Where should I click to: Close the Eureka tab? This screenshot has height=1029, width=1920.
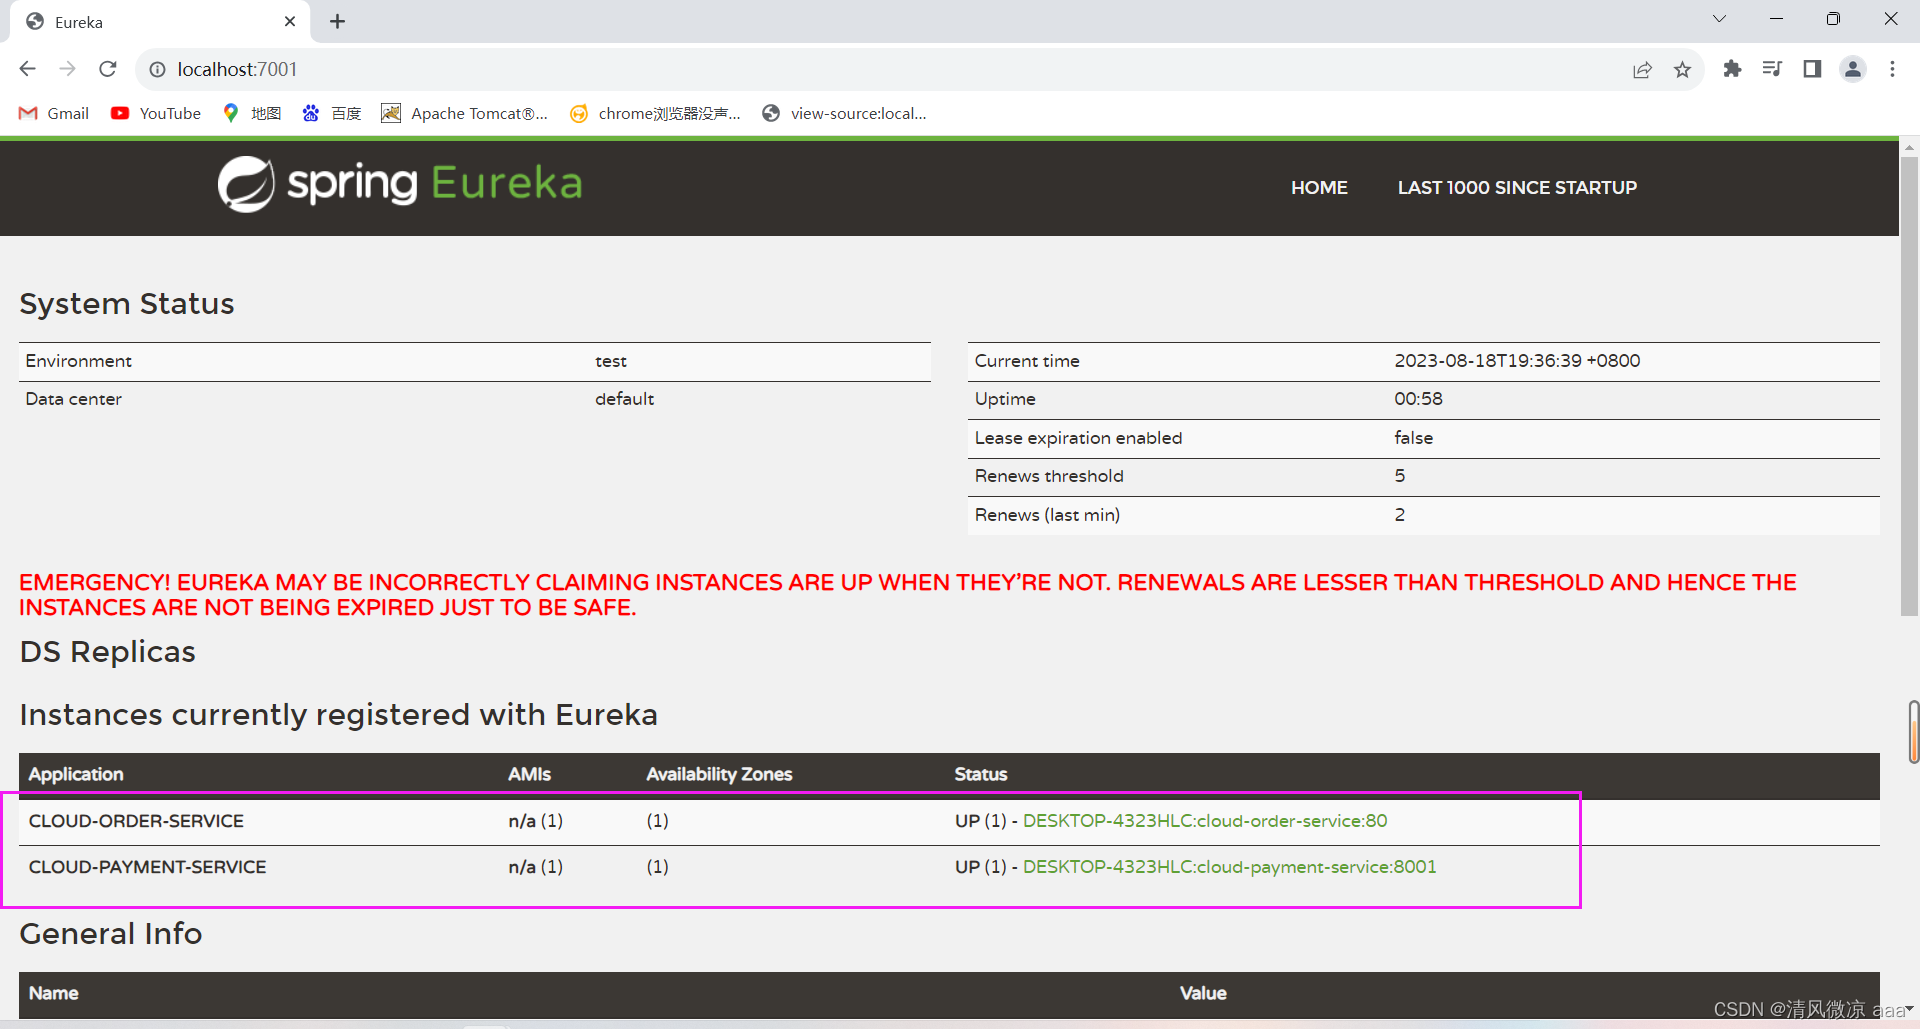(x=290, y=21)
